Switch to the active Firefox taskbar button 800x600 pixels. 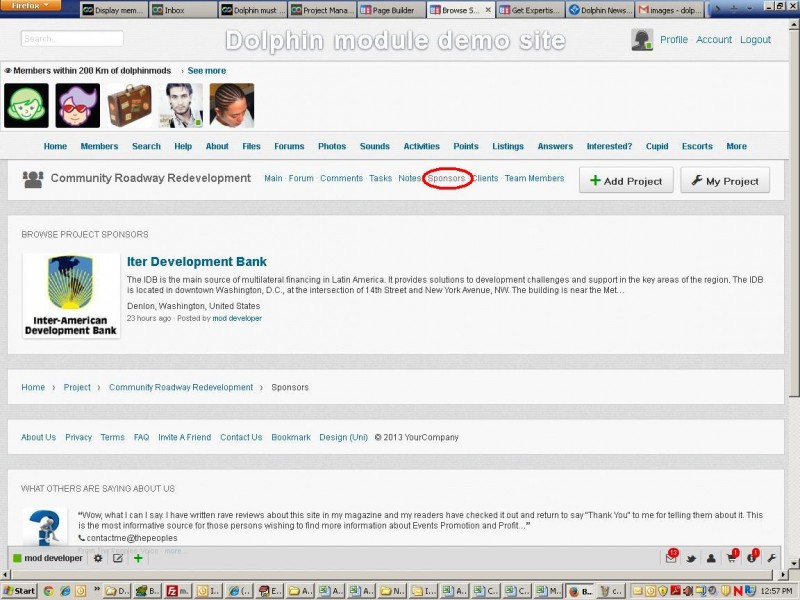(x=580, y=591)
